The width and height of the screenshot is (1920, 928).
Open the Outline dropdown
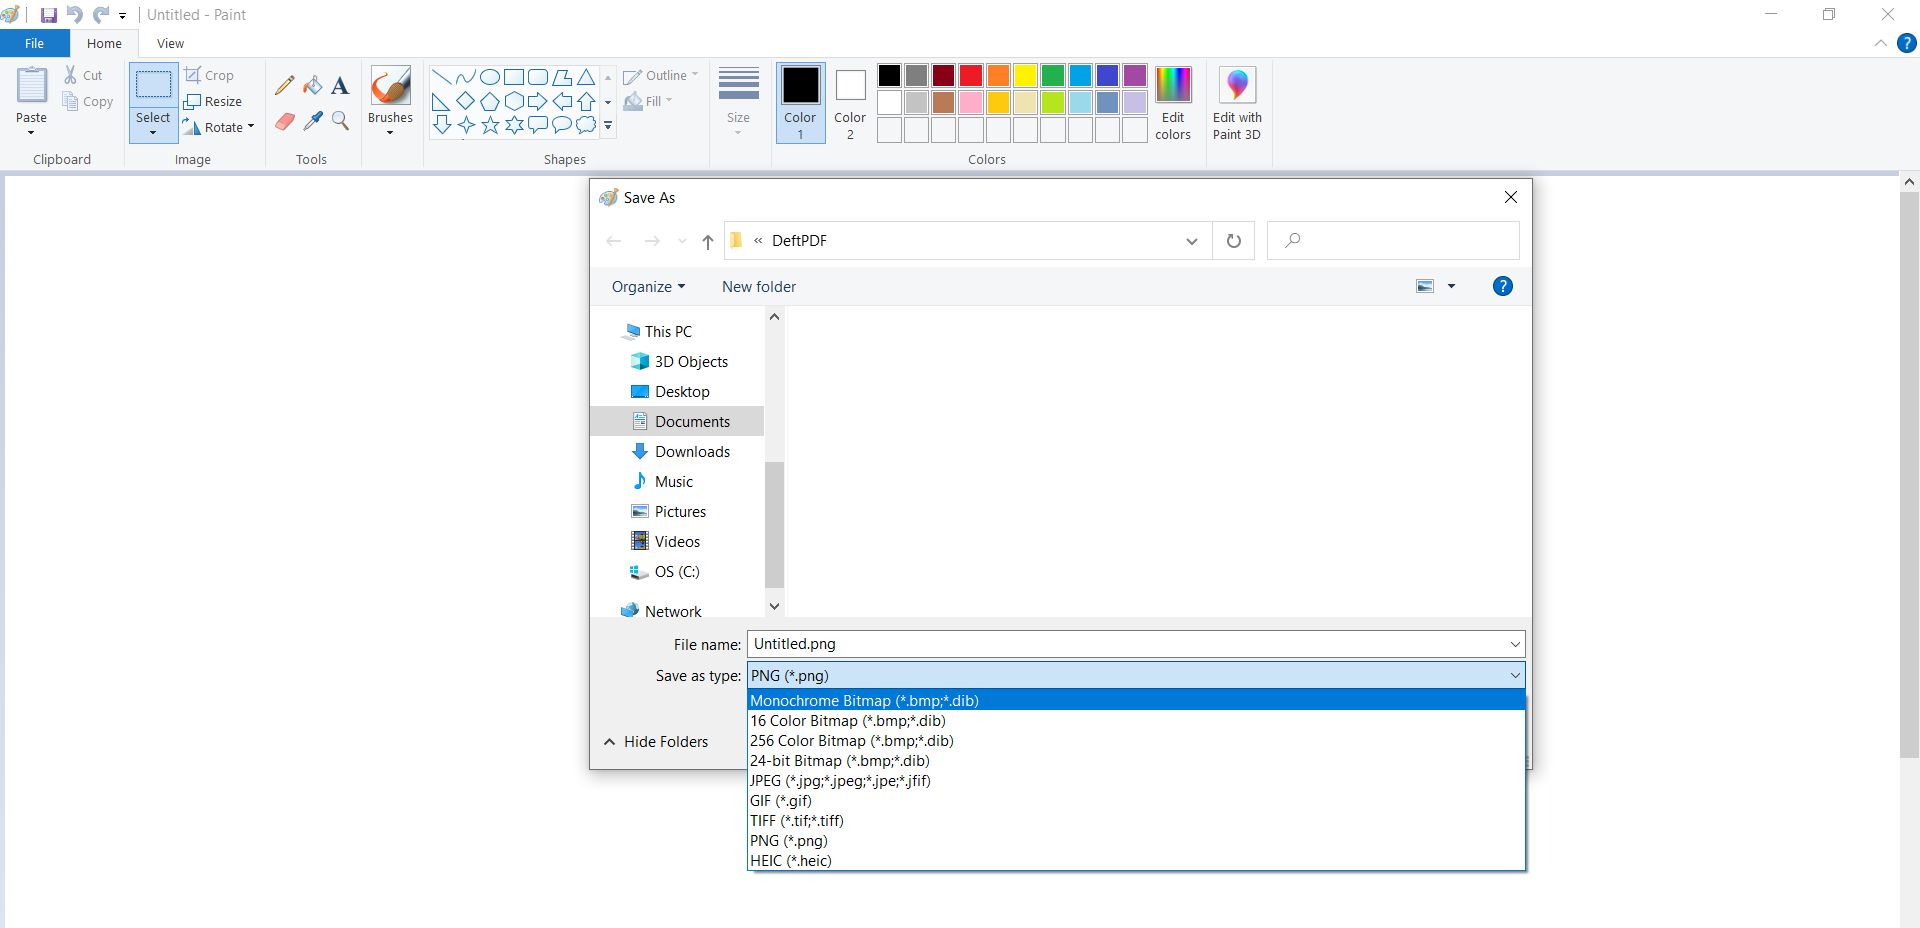(x=660, y=76)
